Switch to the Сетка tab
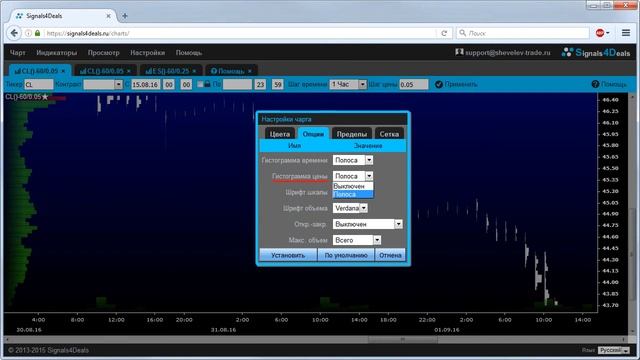The width and height of the screenshot is (640, 360). pyautogui.click(x=389, y=134)
